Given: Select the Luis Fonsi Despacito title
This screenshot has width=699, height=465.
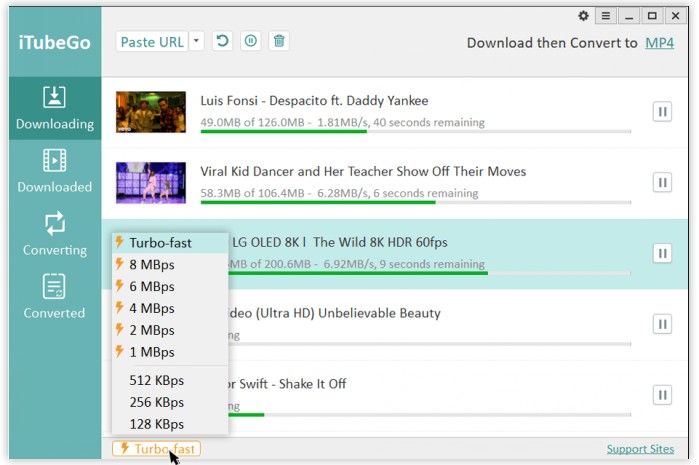Looking at the screenshot, I should [x=314, y=101].
